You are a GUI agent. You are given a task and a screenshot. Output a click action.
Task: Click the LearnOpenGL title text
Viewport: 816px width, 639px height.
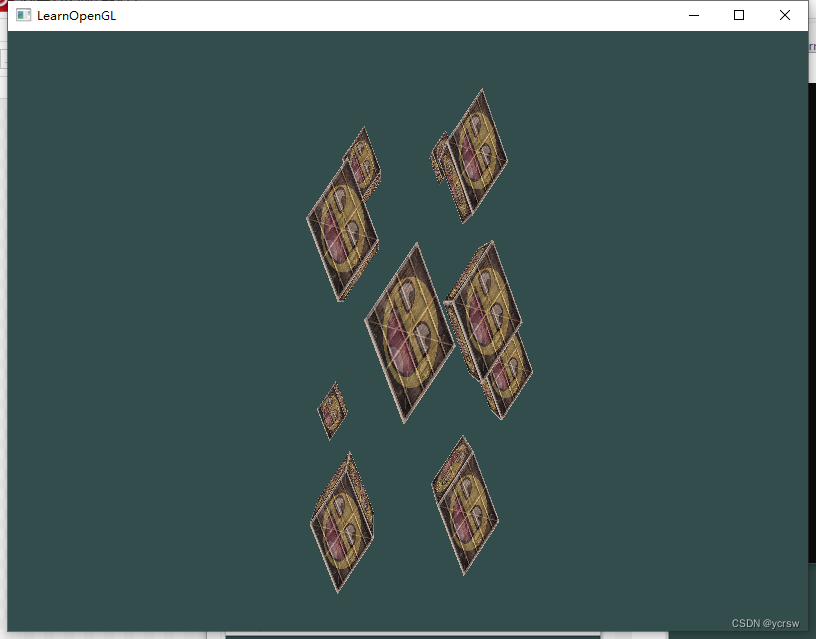click(75, 15)
